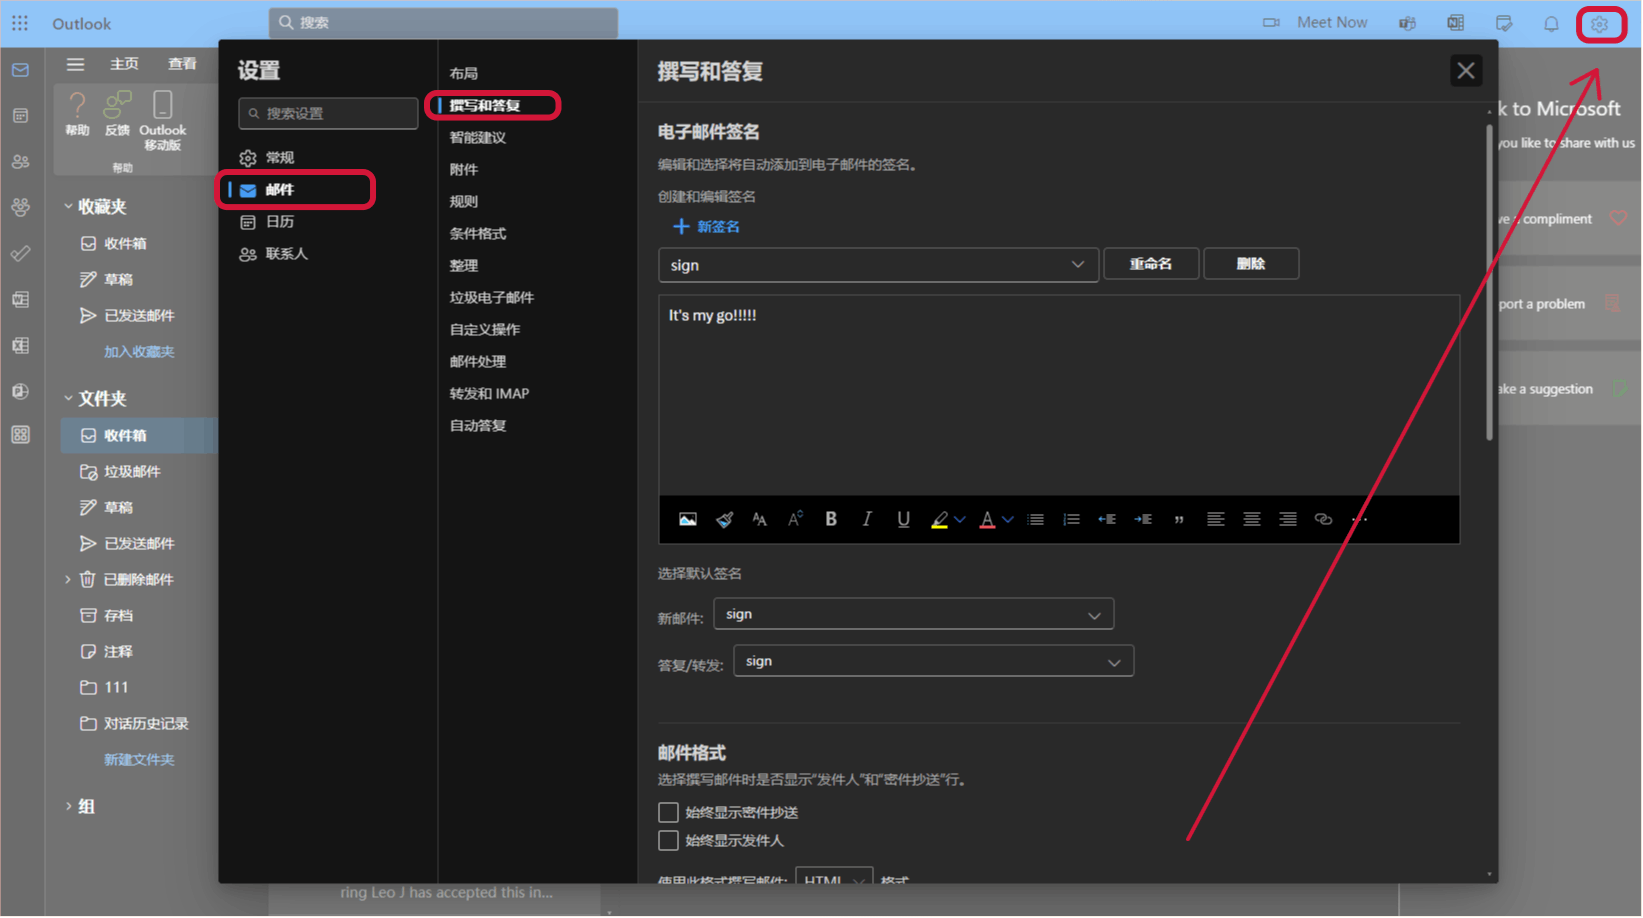Tick 始终显示密件抄送 checkbox
This screenshot has width=1643, height=918.
[x=669, y=813]
